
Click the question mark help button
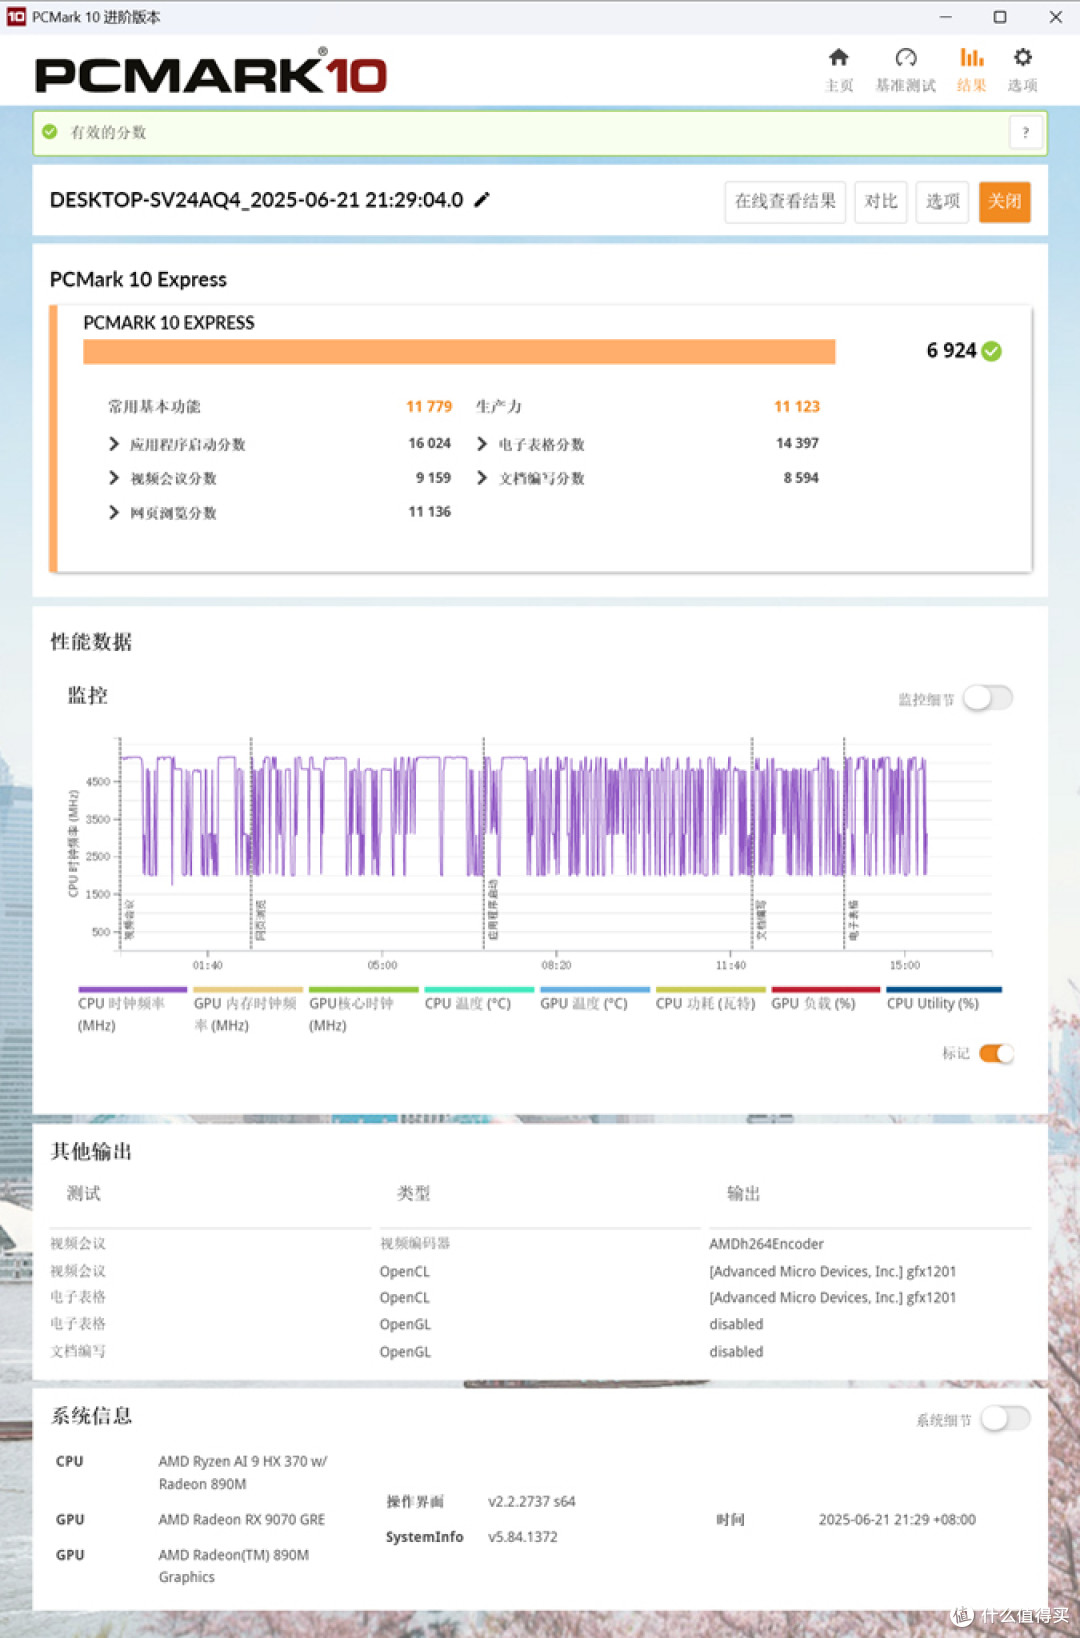click(x=1025, y=132)
